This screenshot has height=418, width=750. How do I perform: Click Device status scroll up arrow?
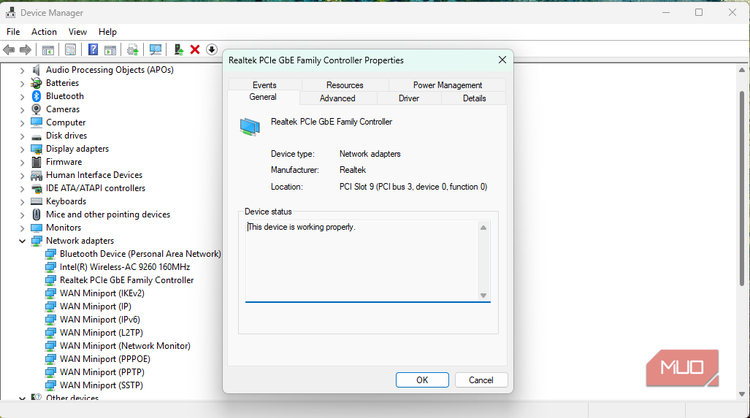coord(484,228)
